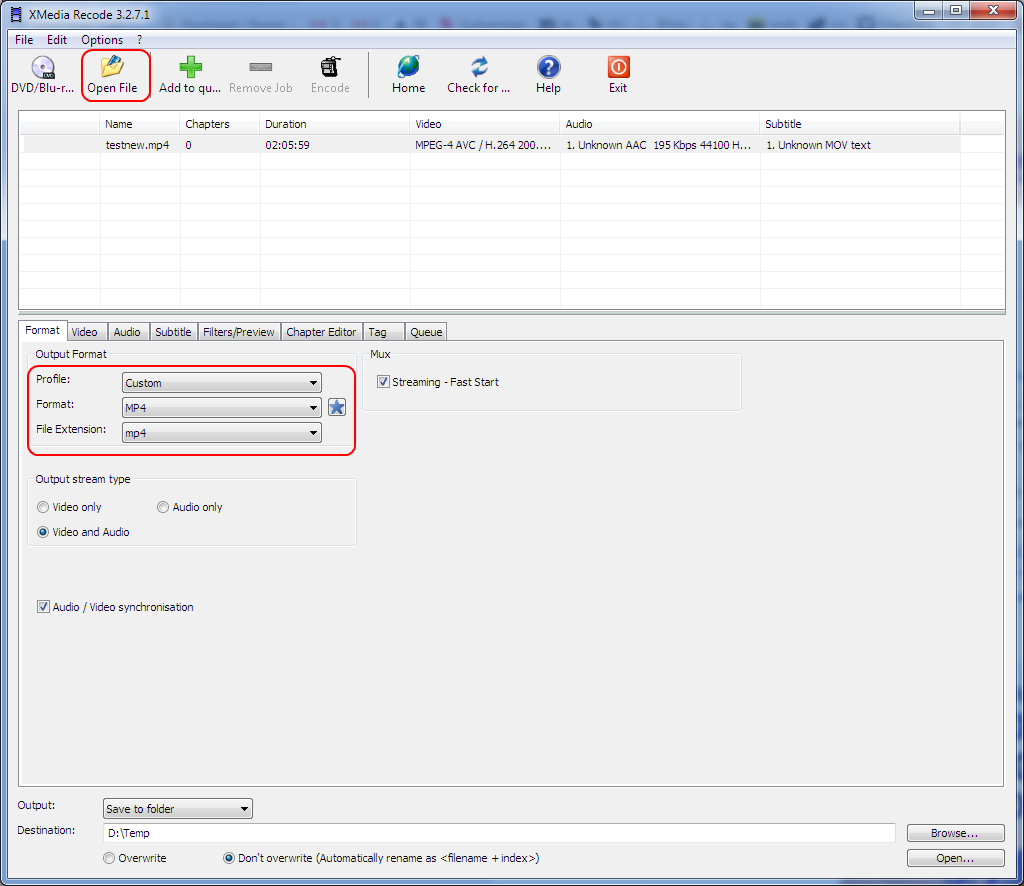Click the XMedia Recode title bar icon
Screen dimensions: 1024x886
coord(16,14)
